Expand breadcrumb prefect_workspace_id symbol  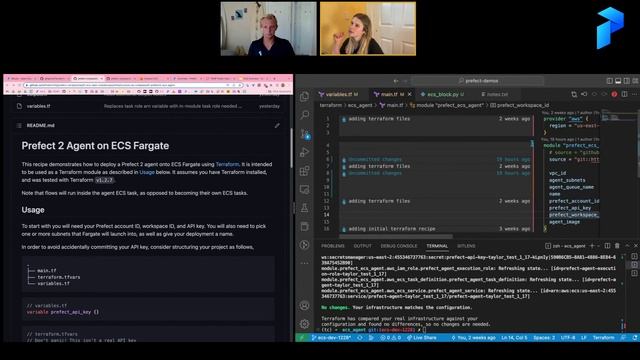(x=519, y=105)
